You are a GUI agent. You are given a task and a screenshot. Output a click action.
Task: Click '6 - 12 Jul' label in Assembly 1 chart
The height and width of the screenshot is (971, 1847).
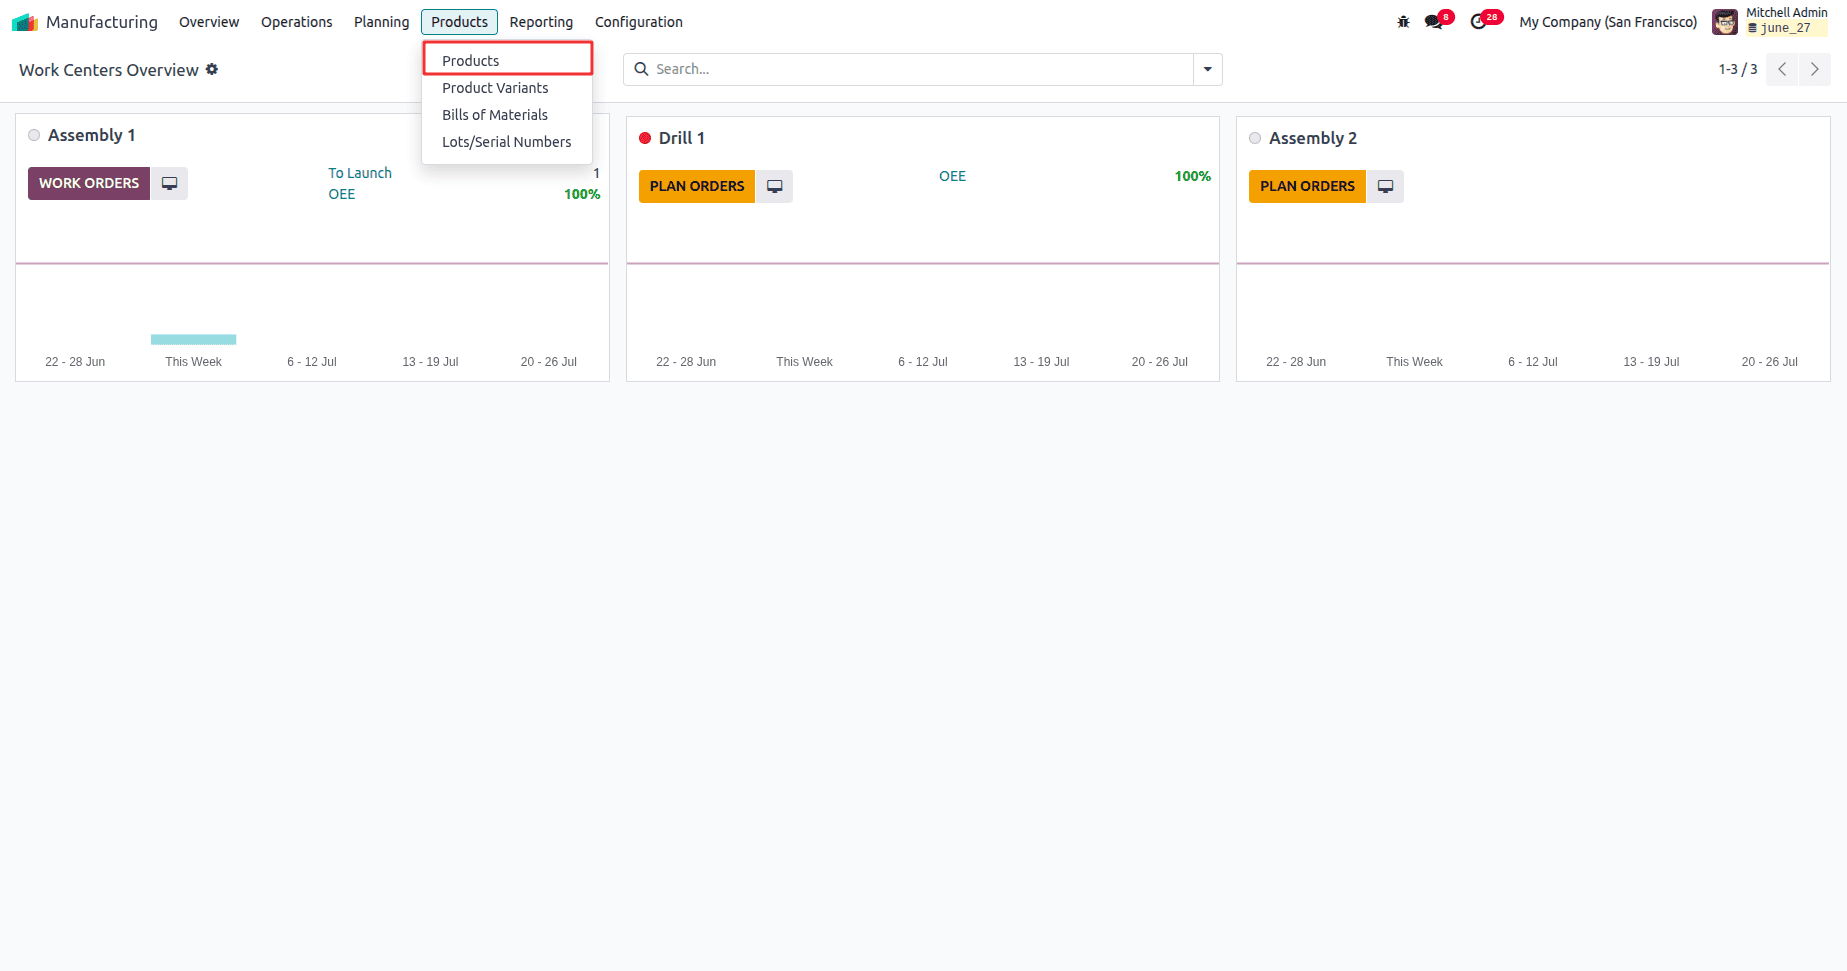pos(312,362)
